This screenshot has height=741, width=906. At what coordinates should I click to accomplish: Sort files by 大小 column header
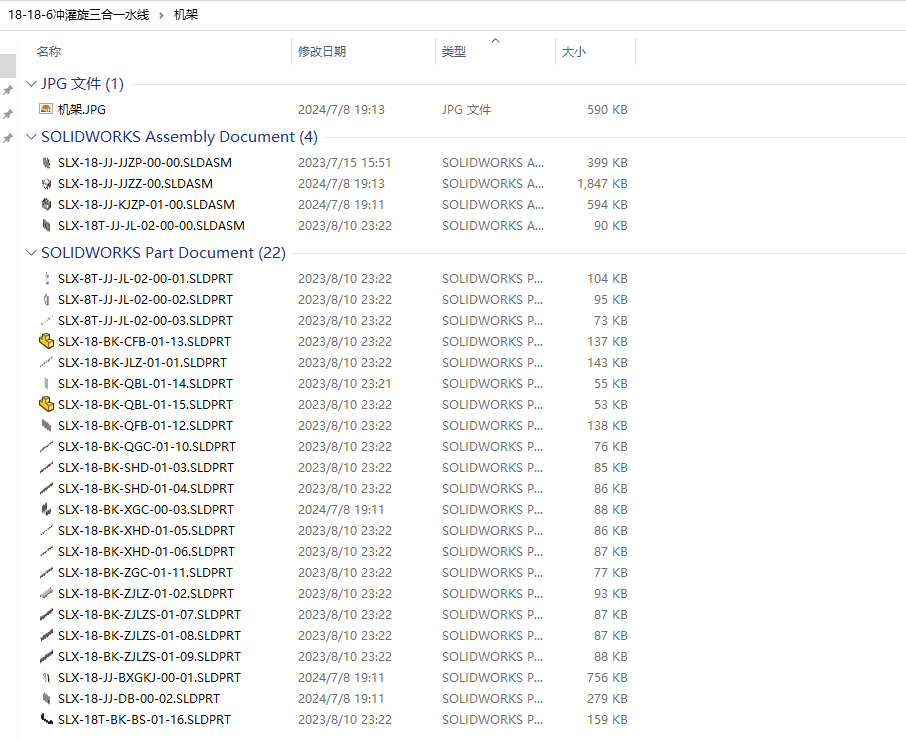point(574,51)
